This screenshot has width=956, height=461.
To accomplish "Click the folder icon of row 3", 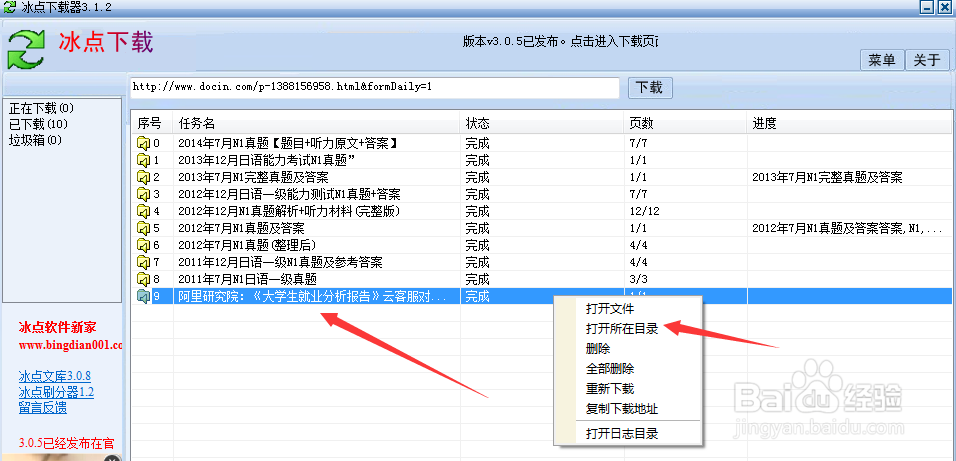I will click(x=143, y=195).
